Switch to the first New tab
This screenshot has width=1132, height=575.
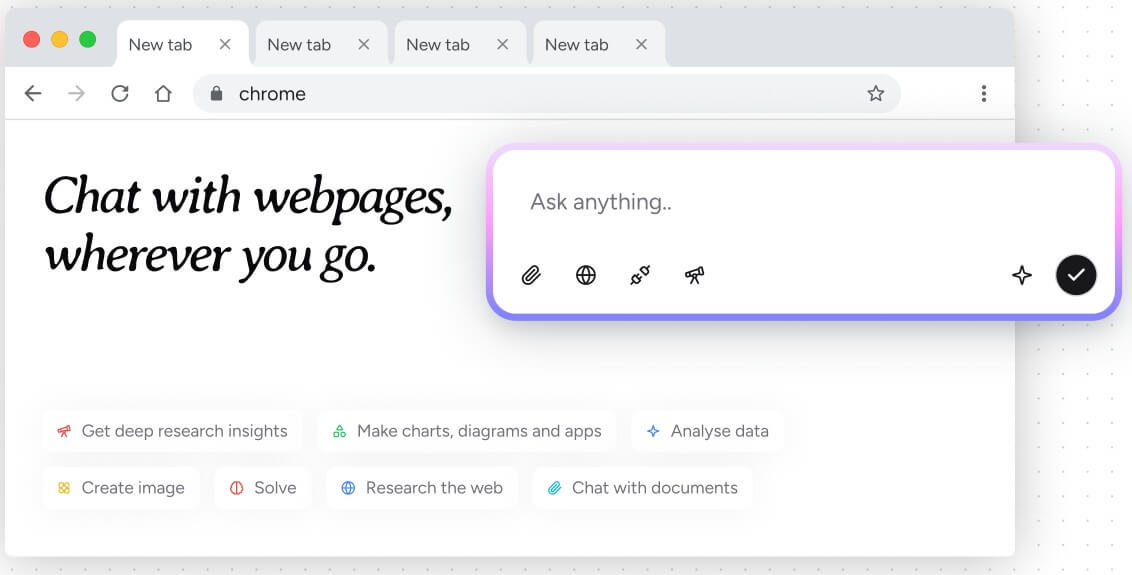182,44
